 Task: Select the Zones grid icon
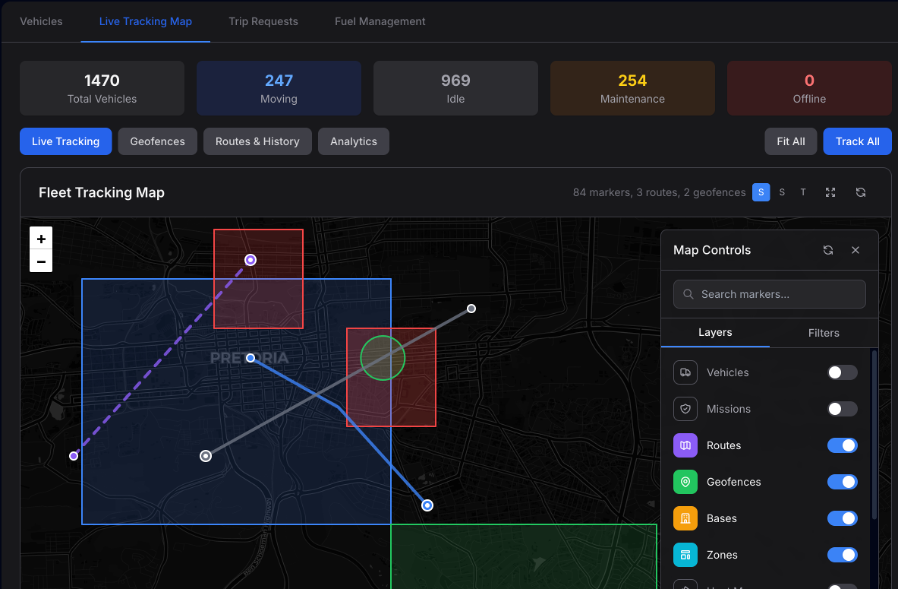click(x=684, y=554)
